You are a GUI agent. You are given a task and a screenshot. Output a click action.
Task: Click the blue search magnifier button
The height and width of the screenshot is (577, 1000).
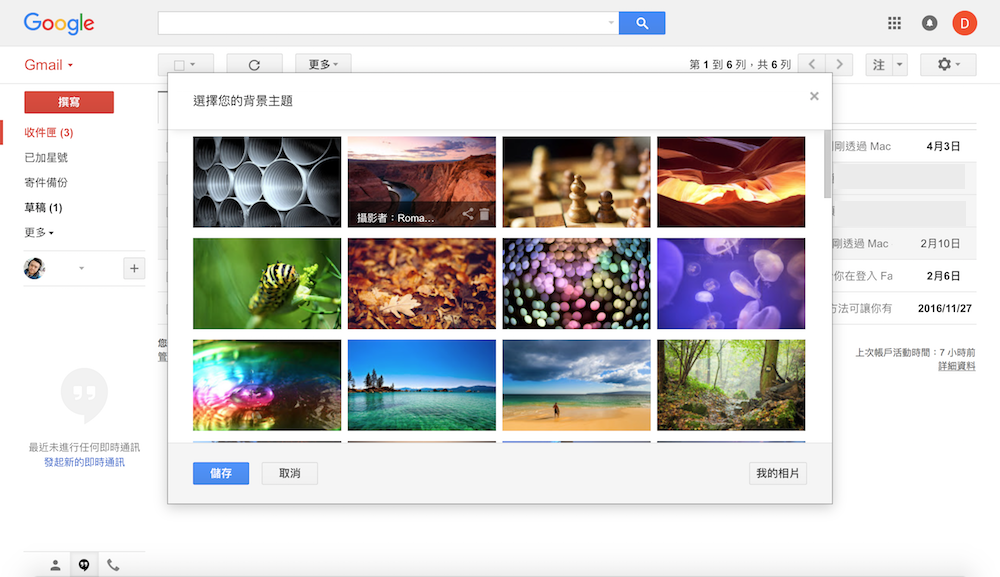point(642,23)
